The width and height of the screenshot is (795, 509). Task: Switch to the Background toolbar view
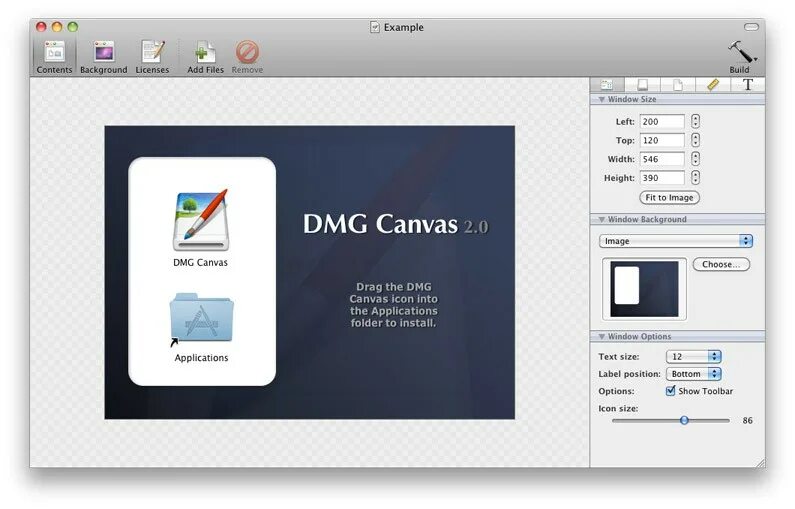(x=103, y=57)
